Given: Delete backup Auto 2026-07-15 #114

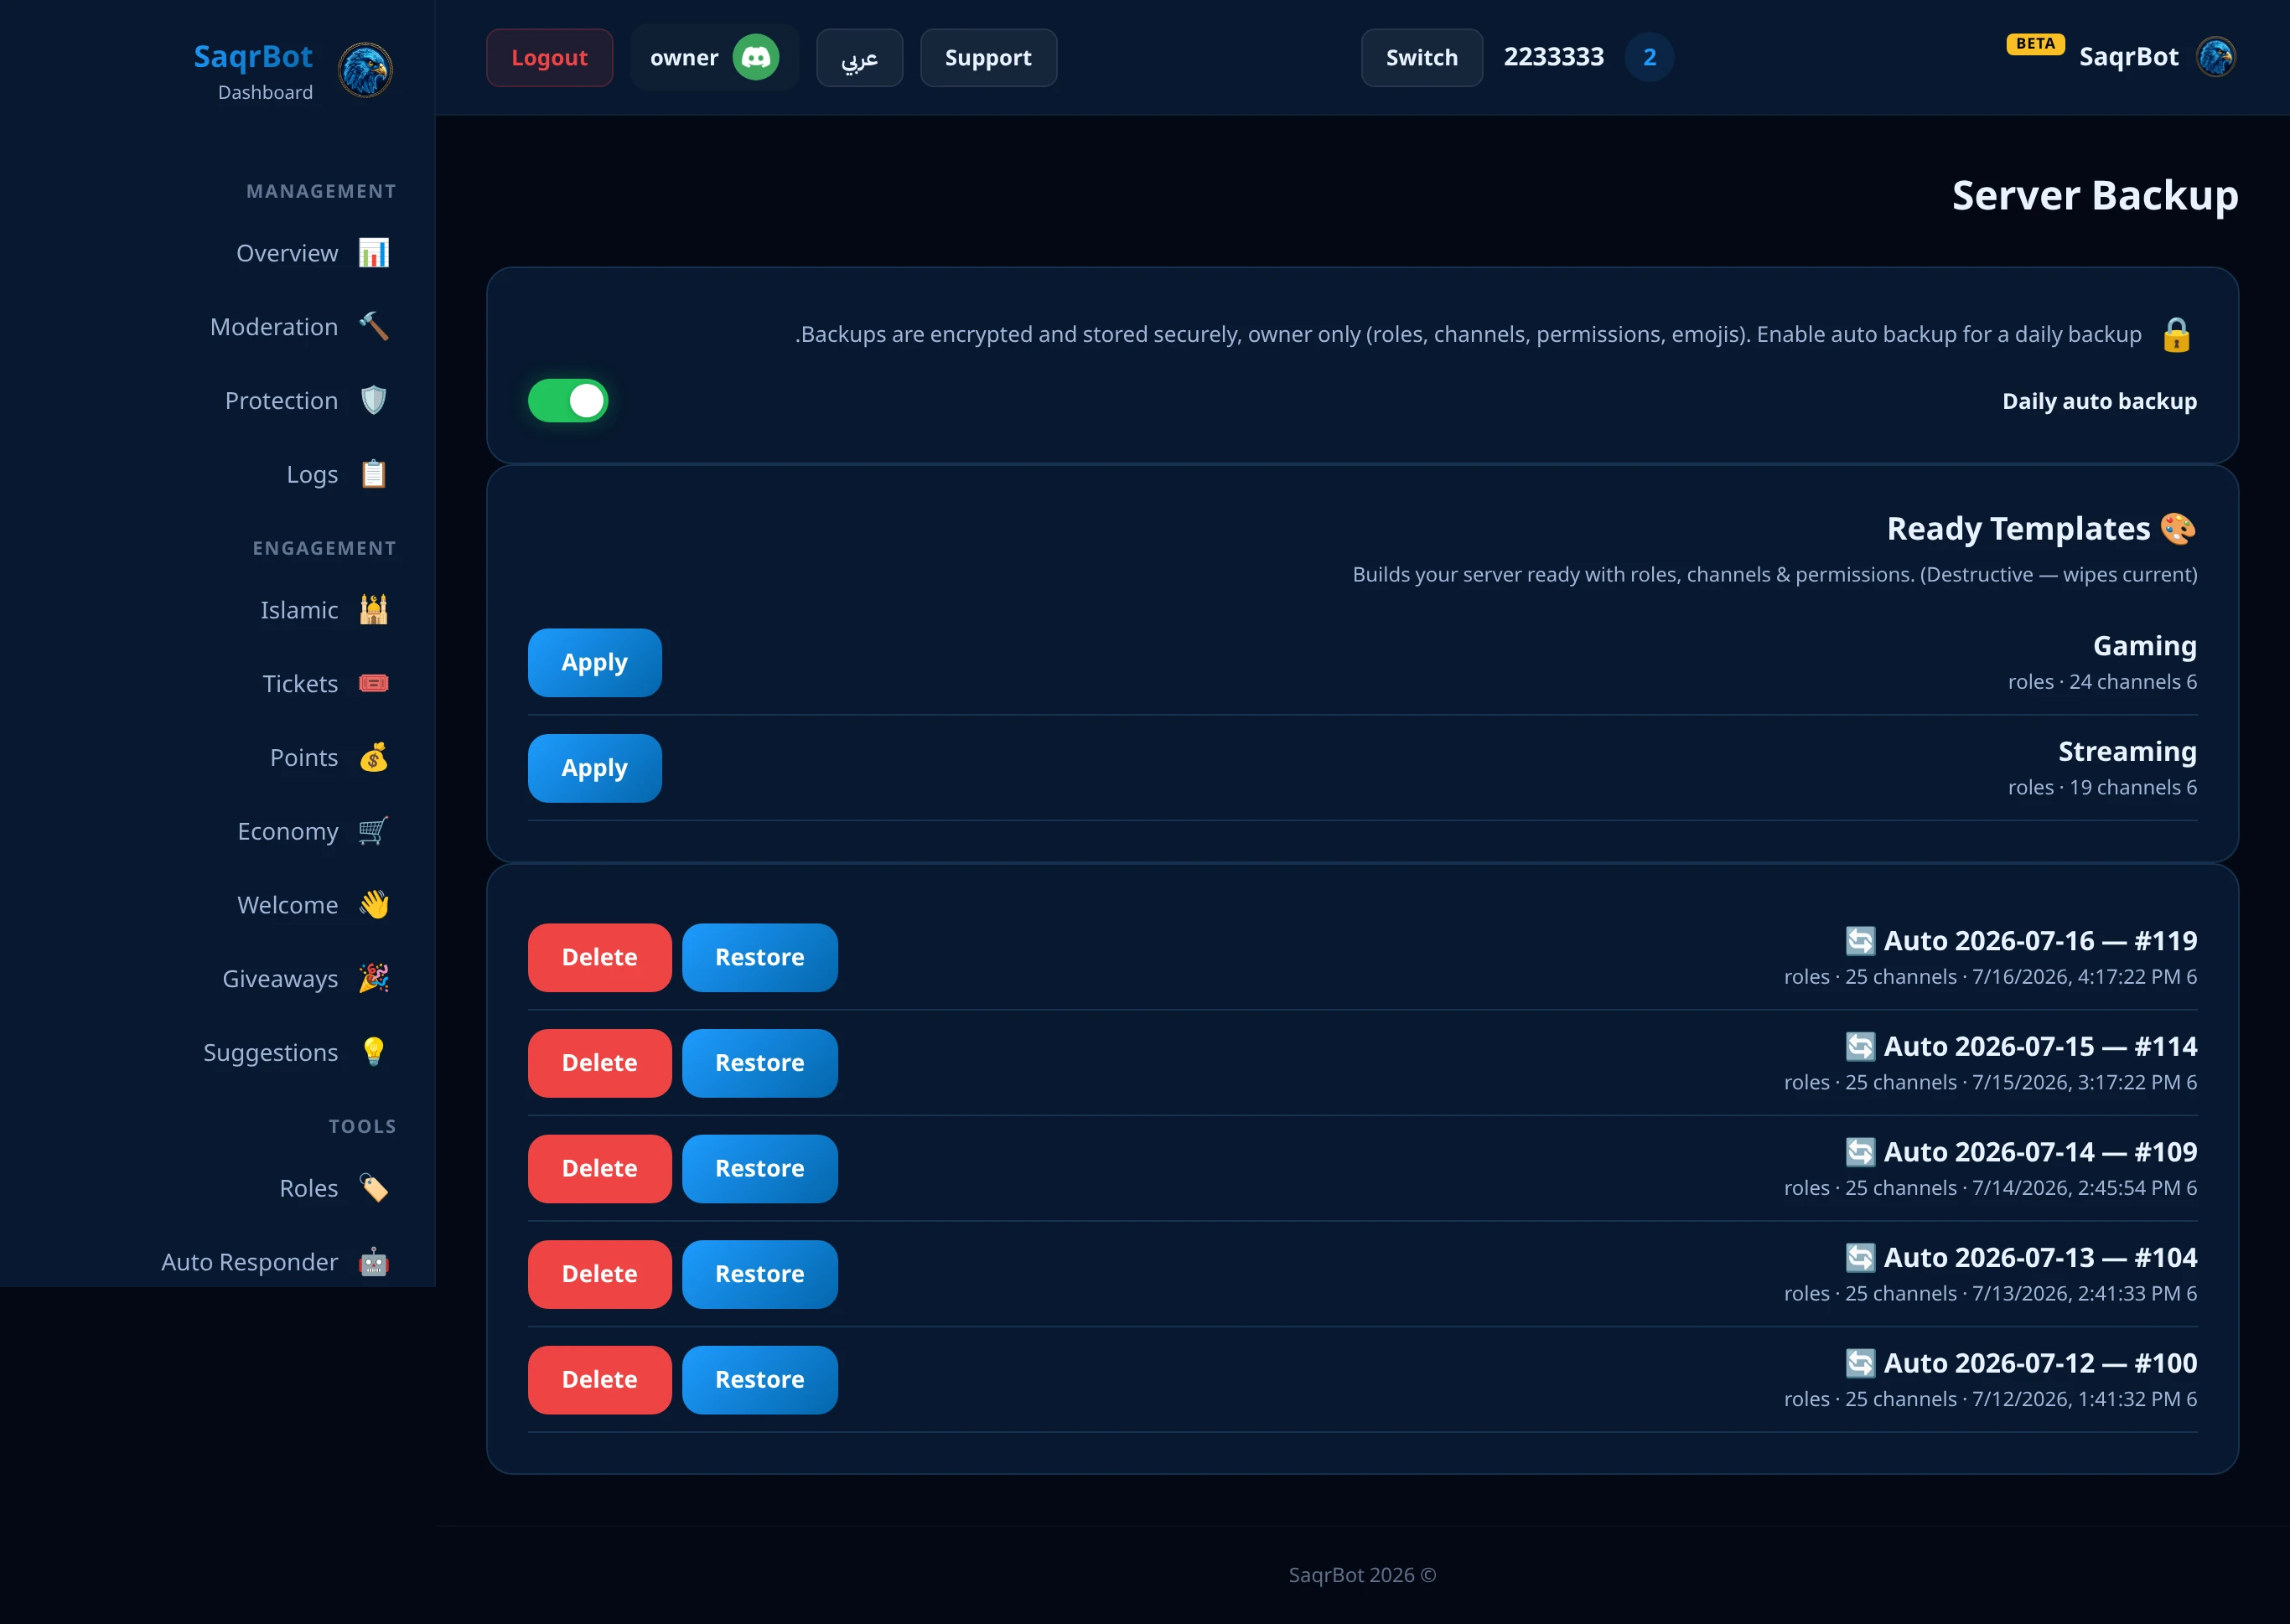Looking at the screenshot, I should point(600,1063).
